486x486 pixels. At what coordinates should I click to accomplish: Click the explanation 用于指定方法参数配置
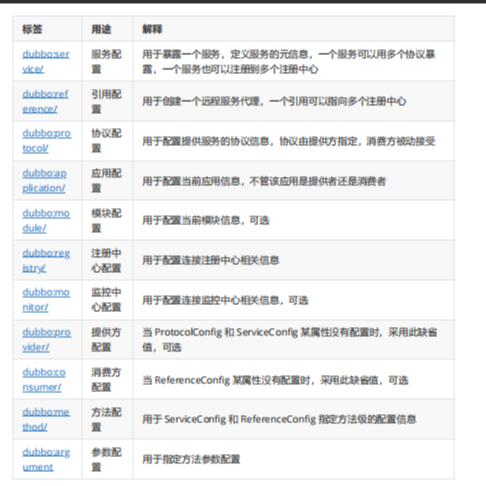[191, 459]
